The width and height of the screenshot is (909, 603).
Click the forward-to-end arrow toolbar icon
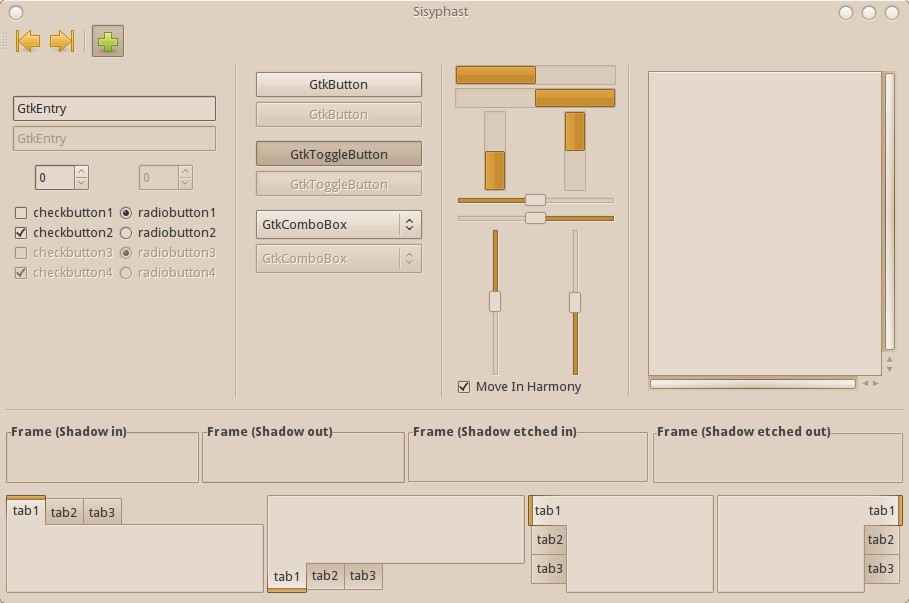pos(62,41)
